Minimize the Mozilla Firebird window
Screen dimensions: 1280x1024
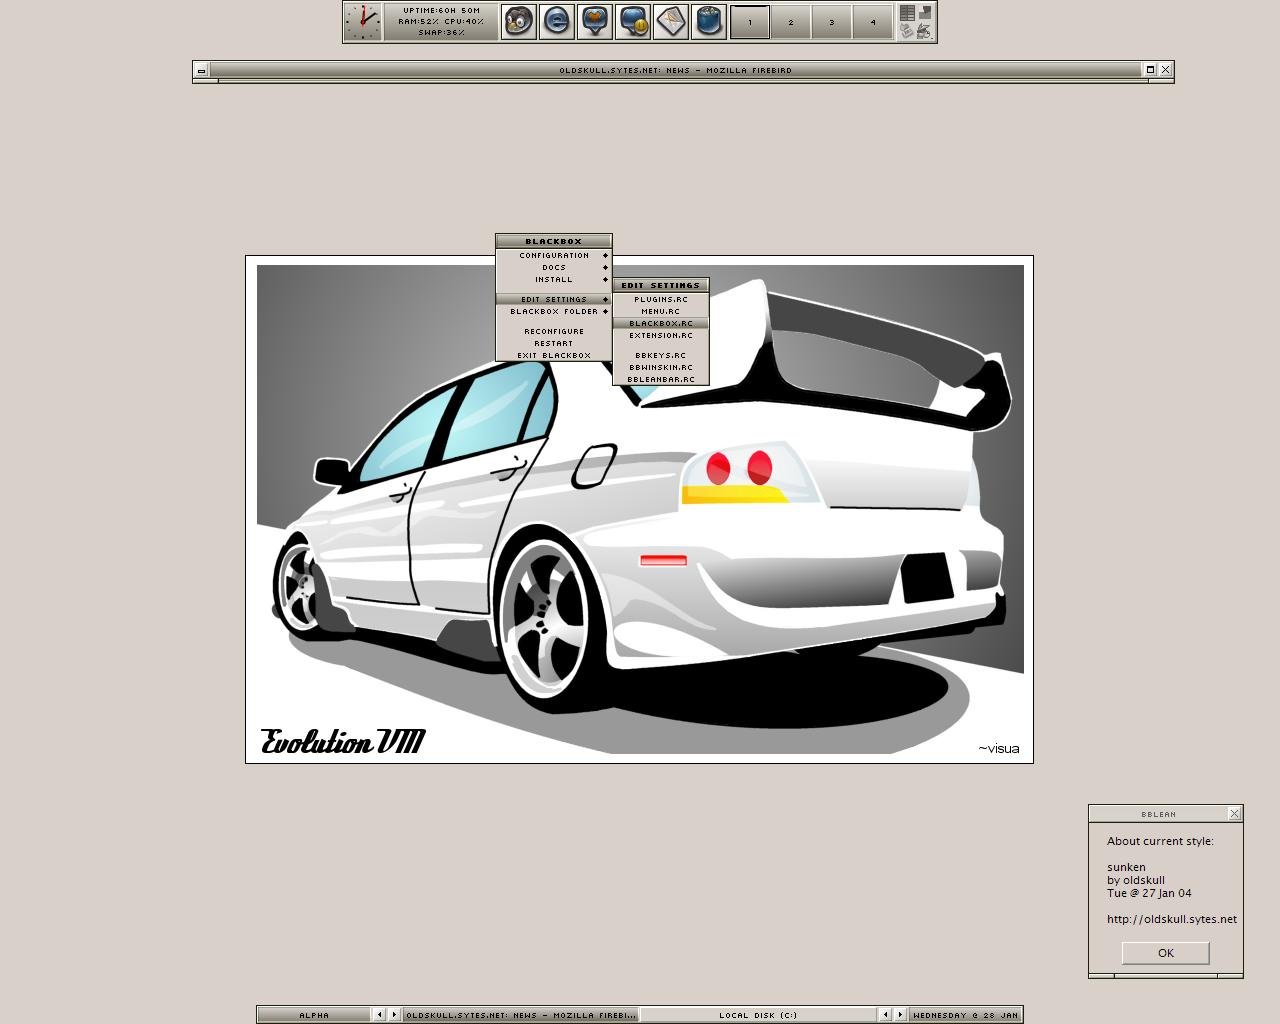(x=201, y=70)
